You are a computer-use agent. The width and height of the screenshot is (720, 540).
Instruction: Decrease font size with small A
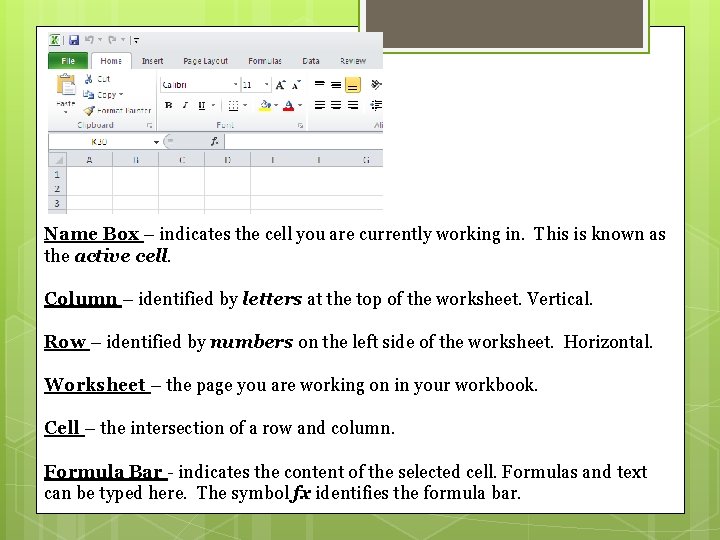297,85
